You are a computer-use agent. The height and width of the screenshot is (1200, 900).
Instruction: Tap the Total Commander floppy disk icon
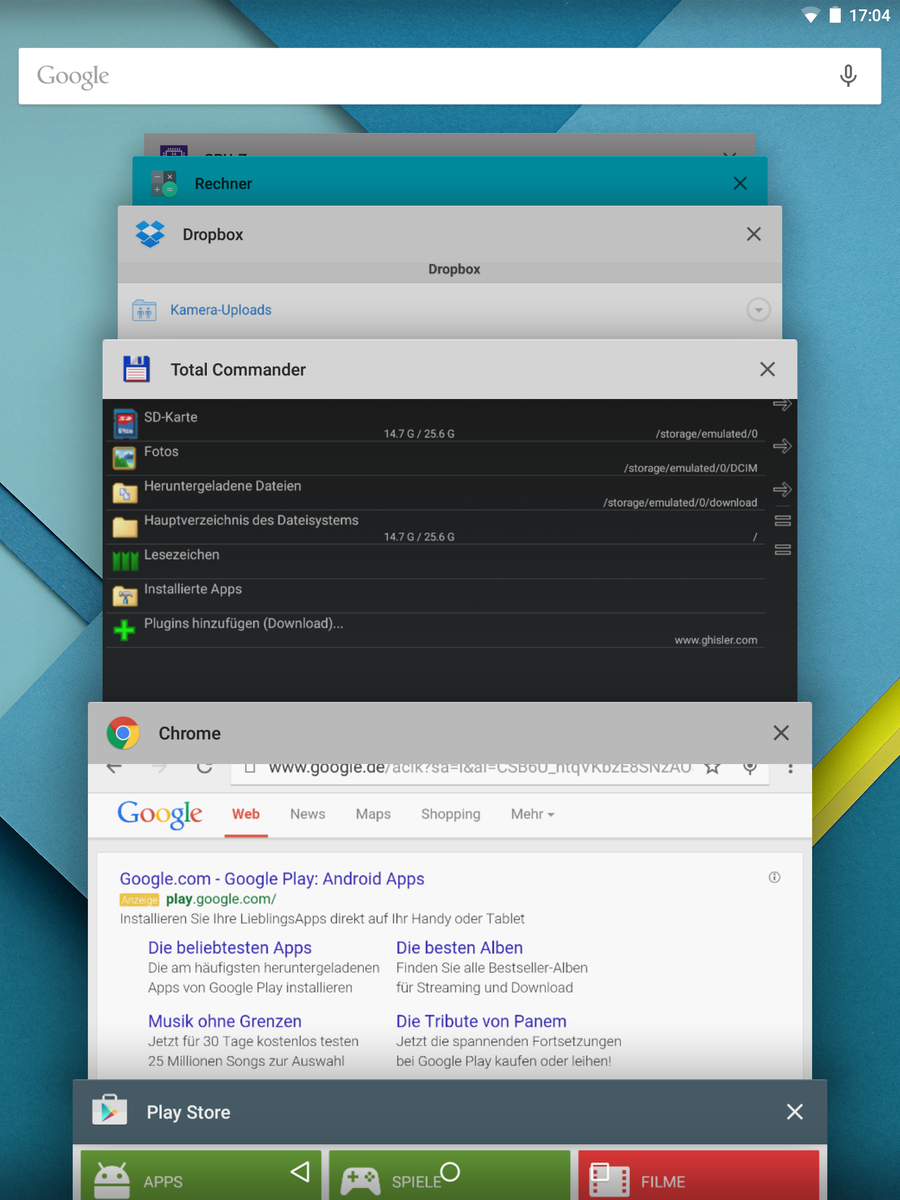(x=136, y=369)
